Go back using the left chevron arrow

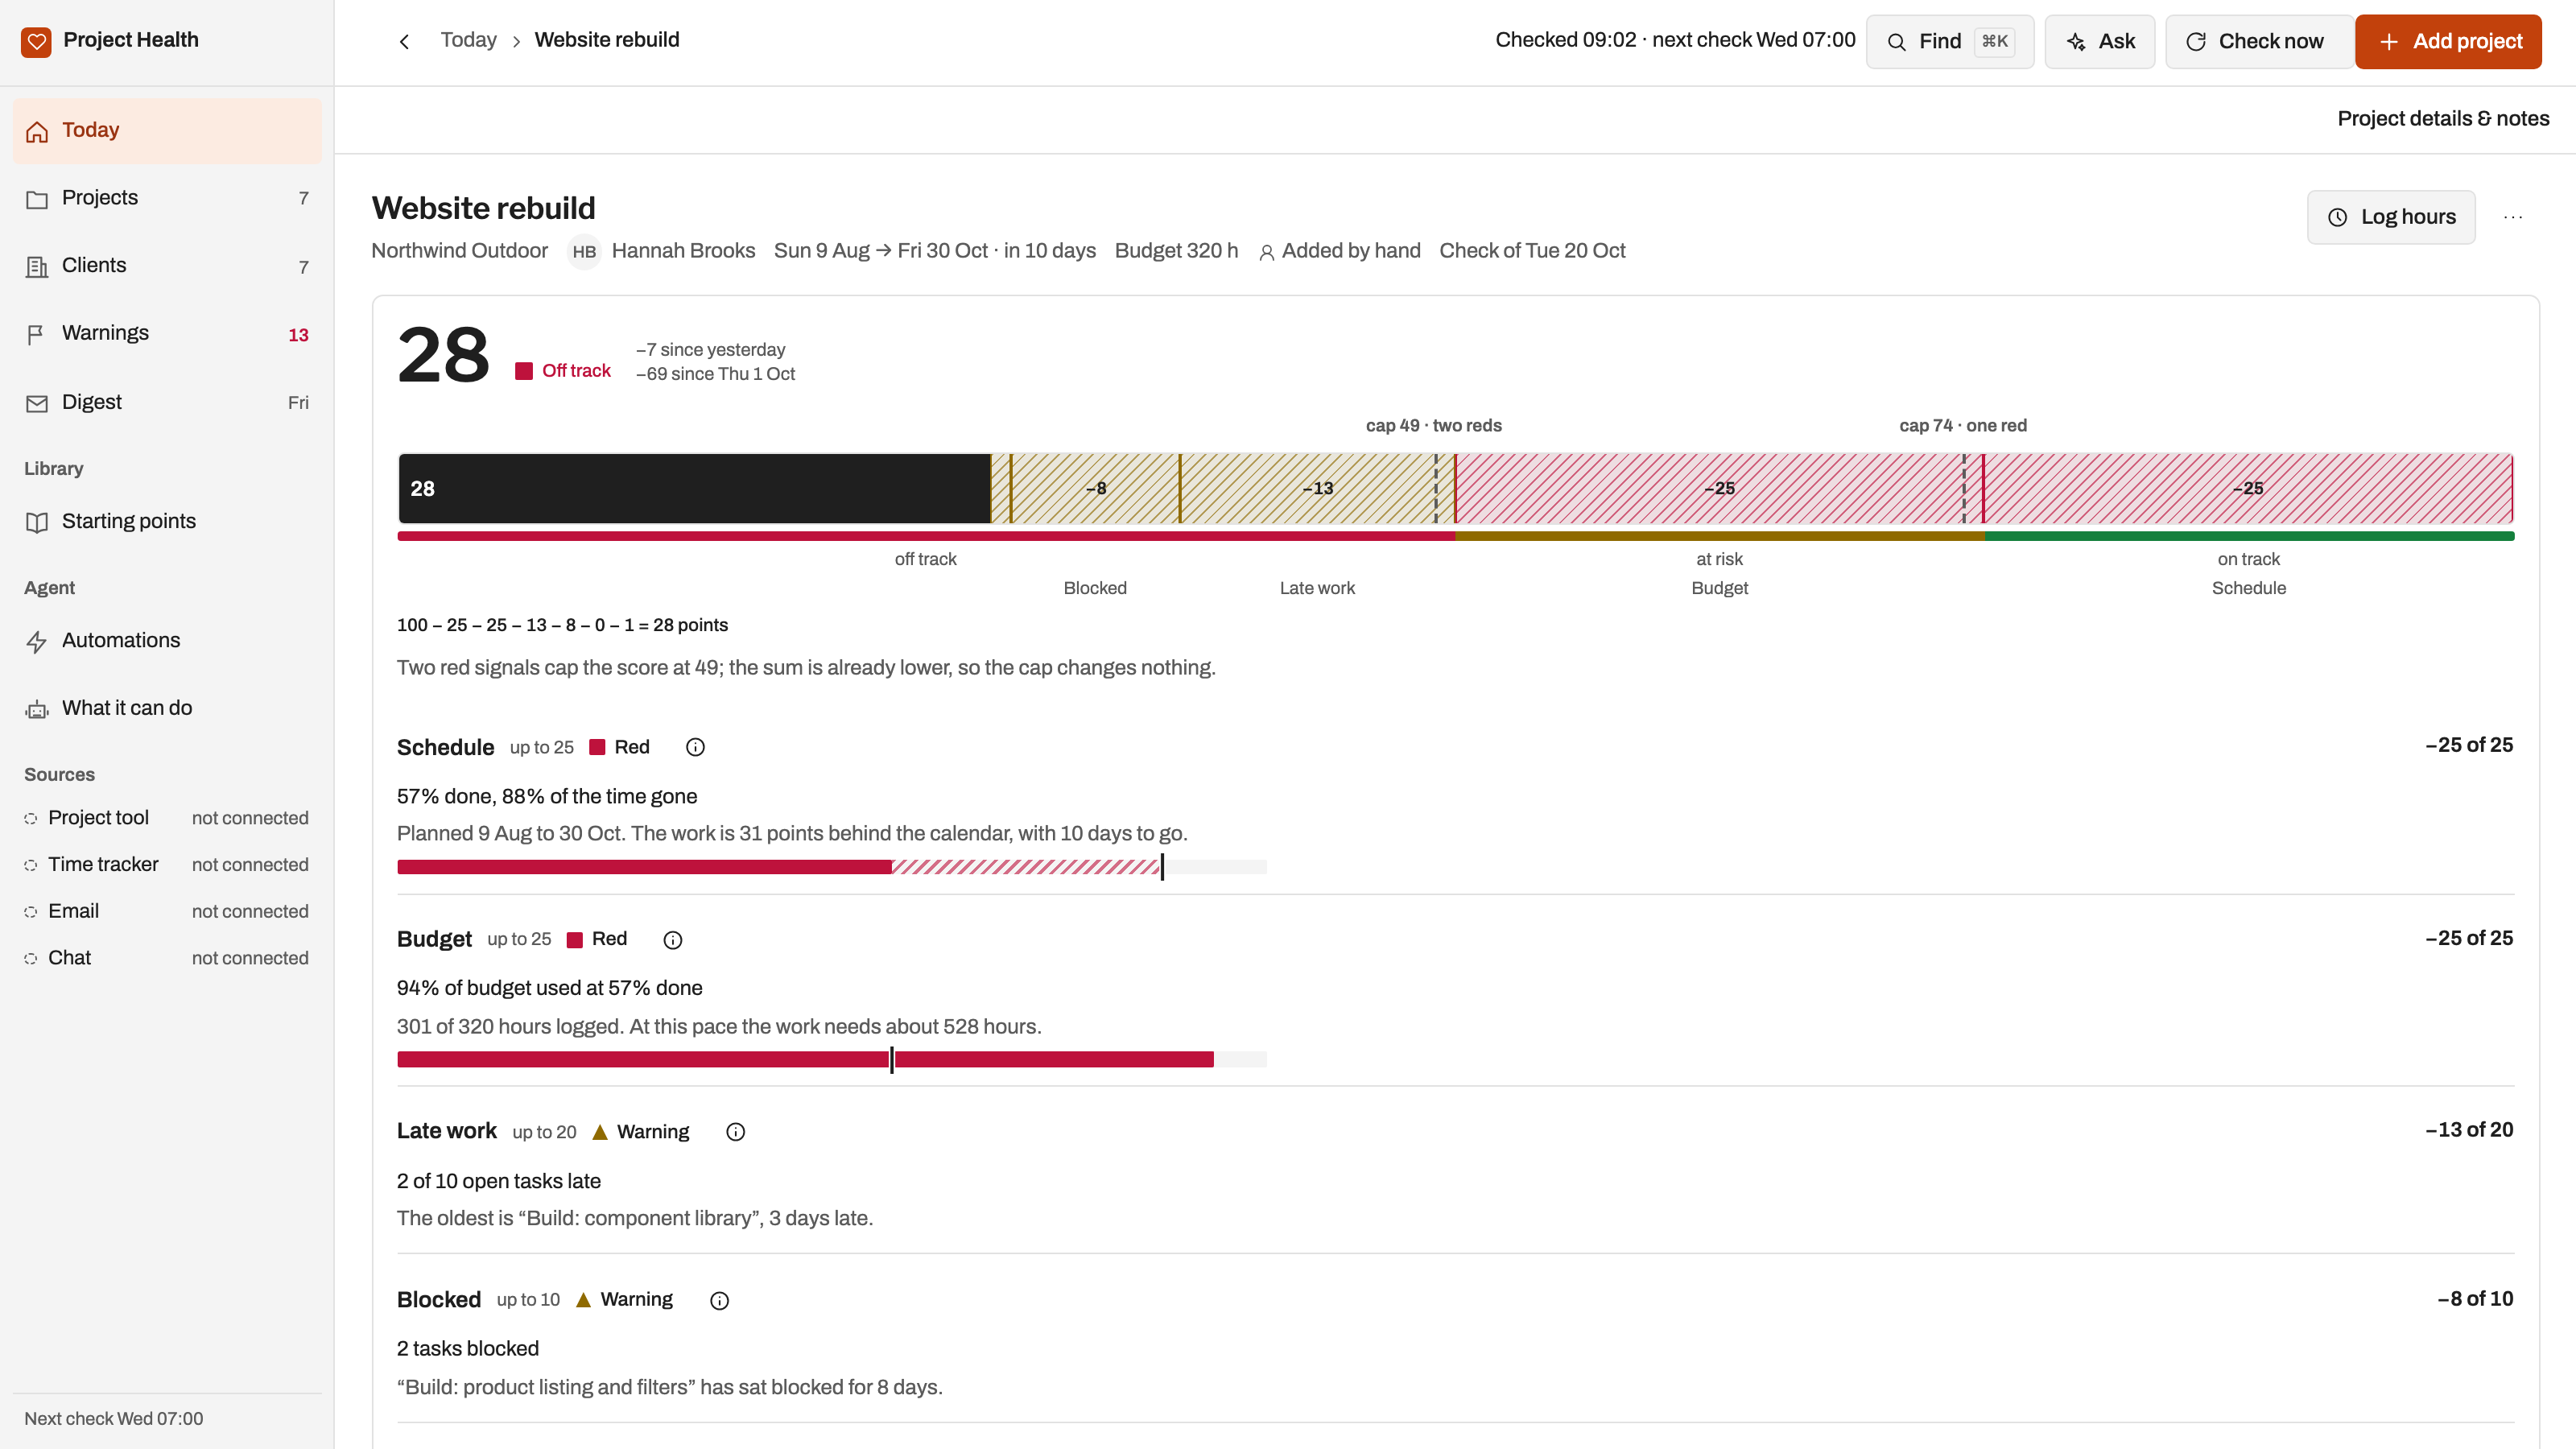pos(404,41)
